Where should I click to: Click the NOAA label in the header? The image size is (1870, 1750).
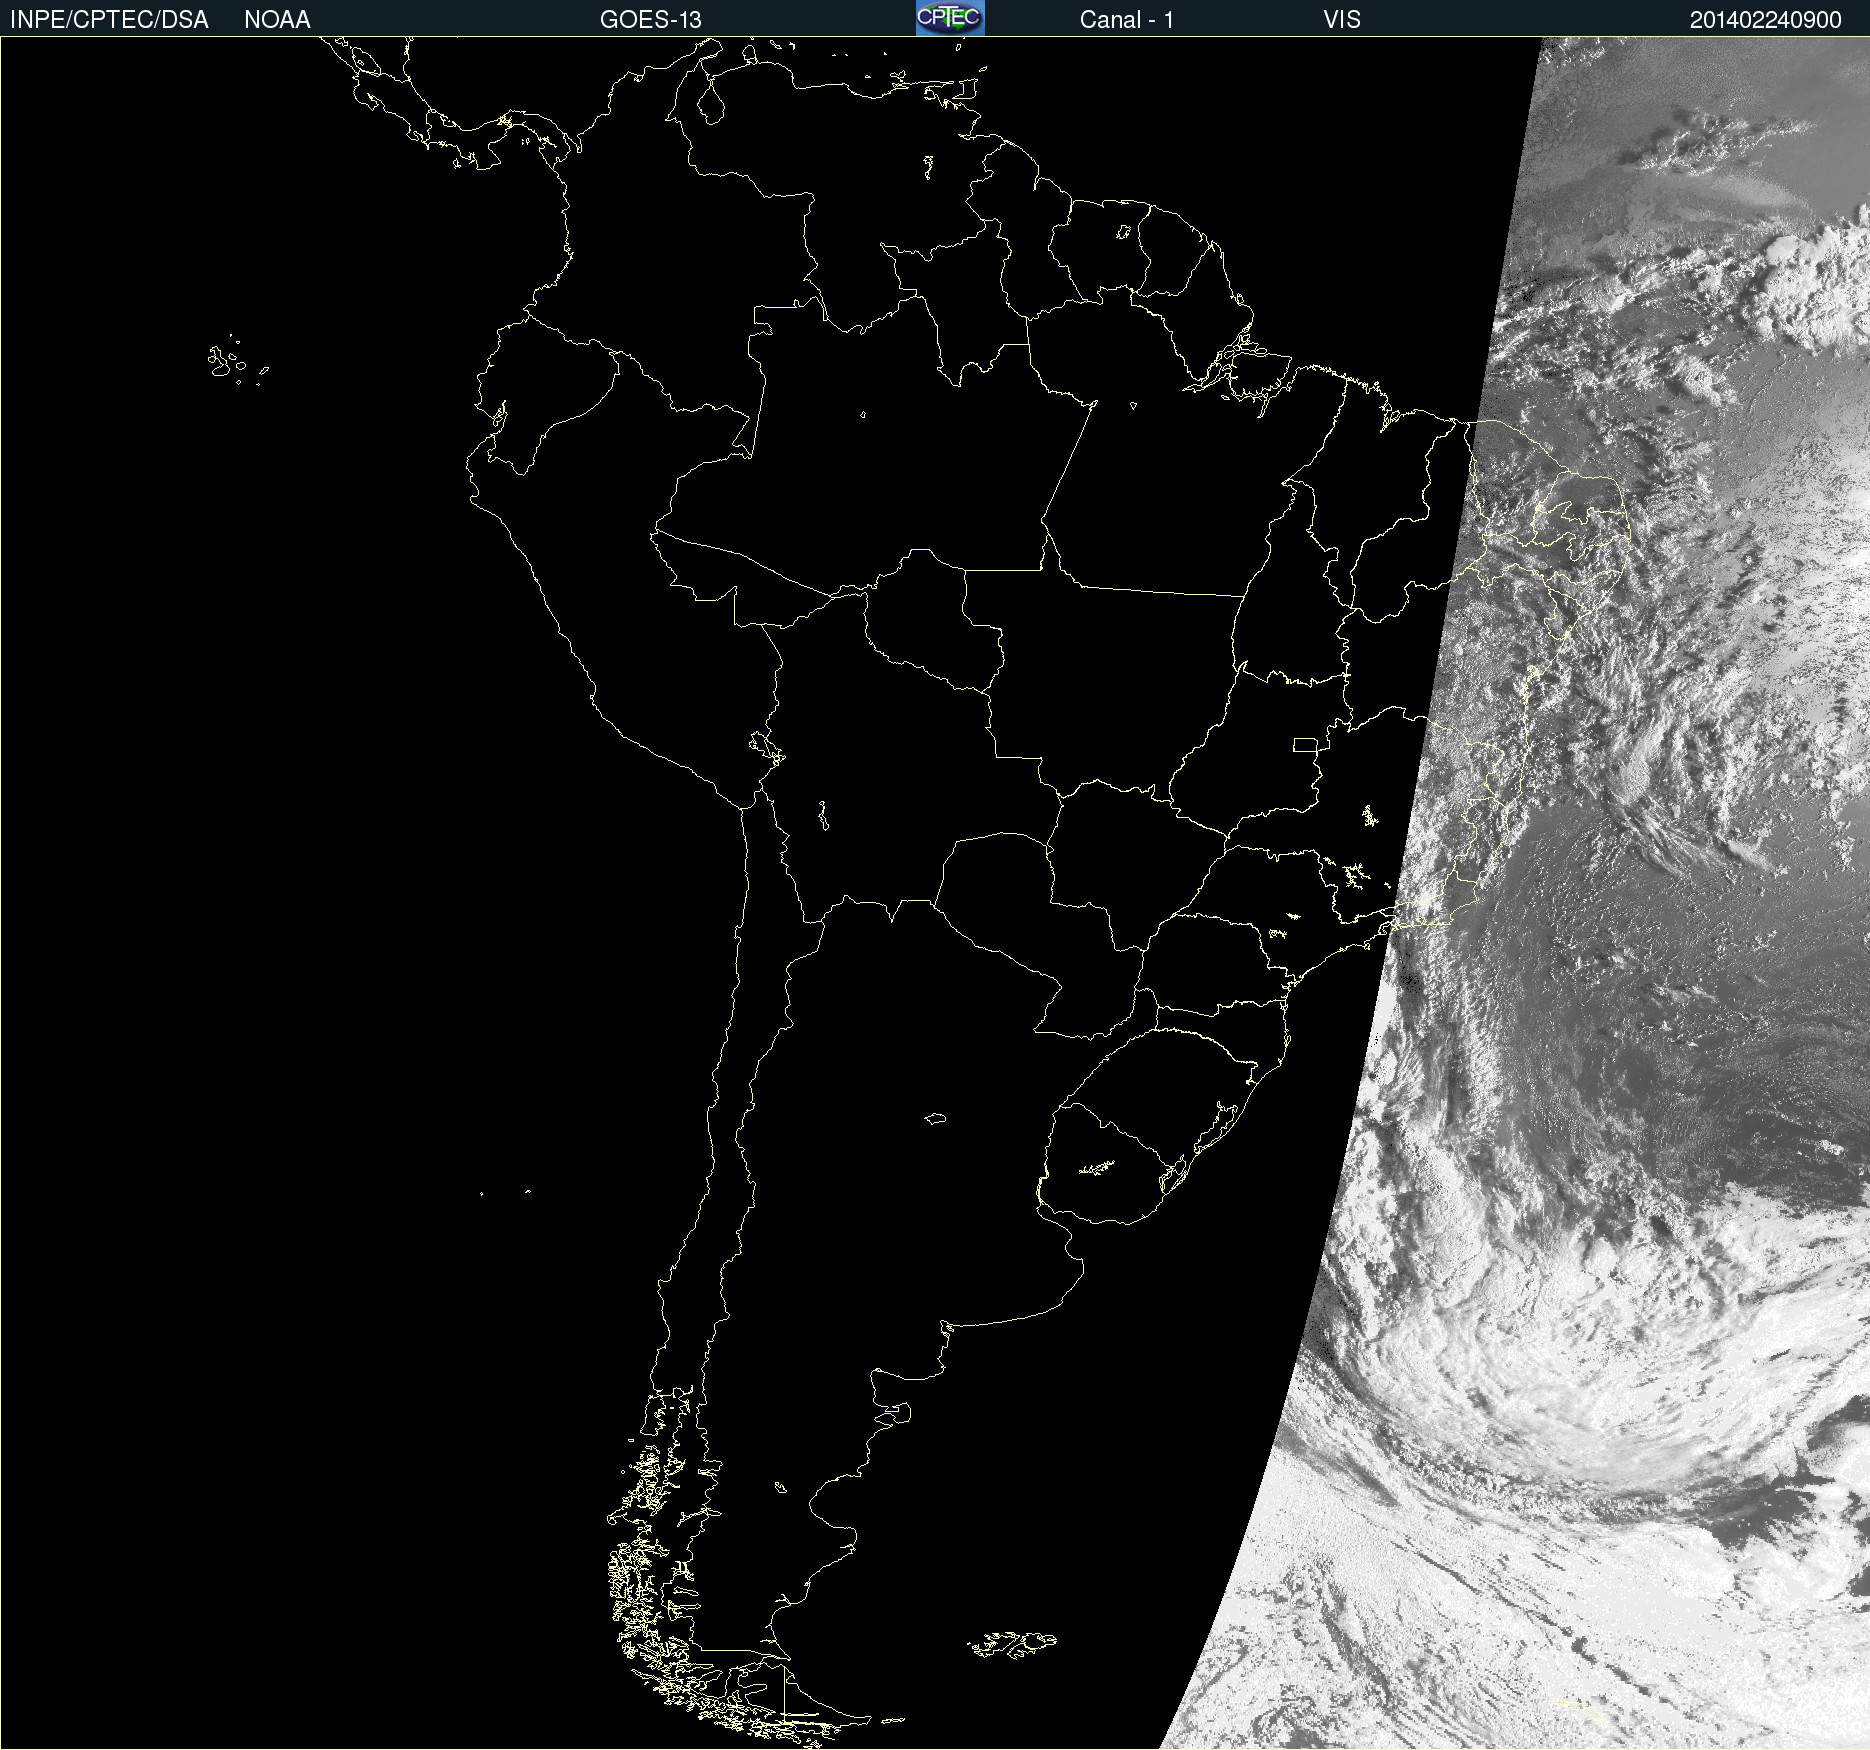[277, 20]
